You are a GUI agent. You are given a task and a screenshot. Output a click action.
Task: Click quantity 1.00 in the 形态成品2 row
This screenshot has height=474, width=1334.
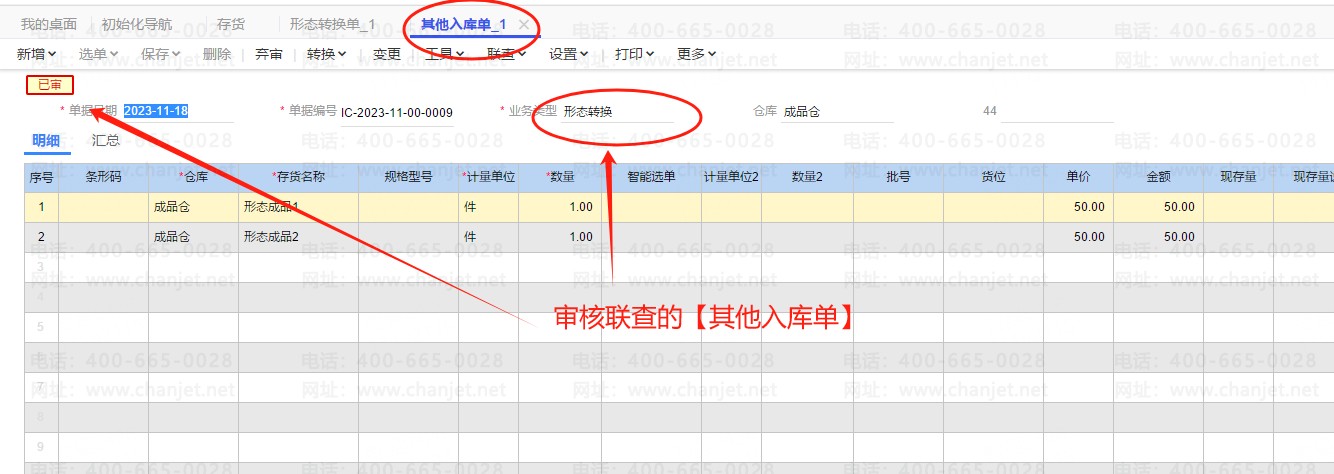tap(560, 237)
